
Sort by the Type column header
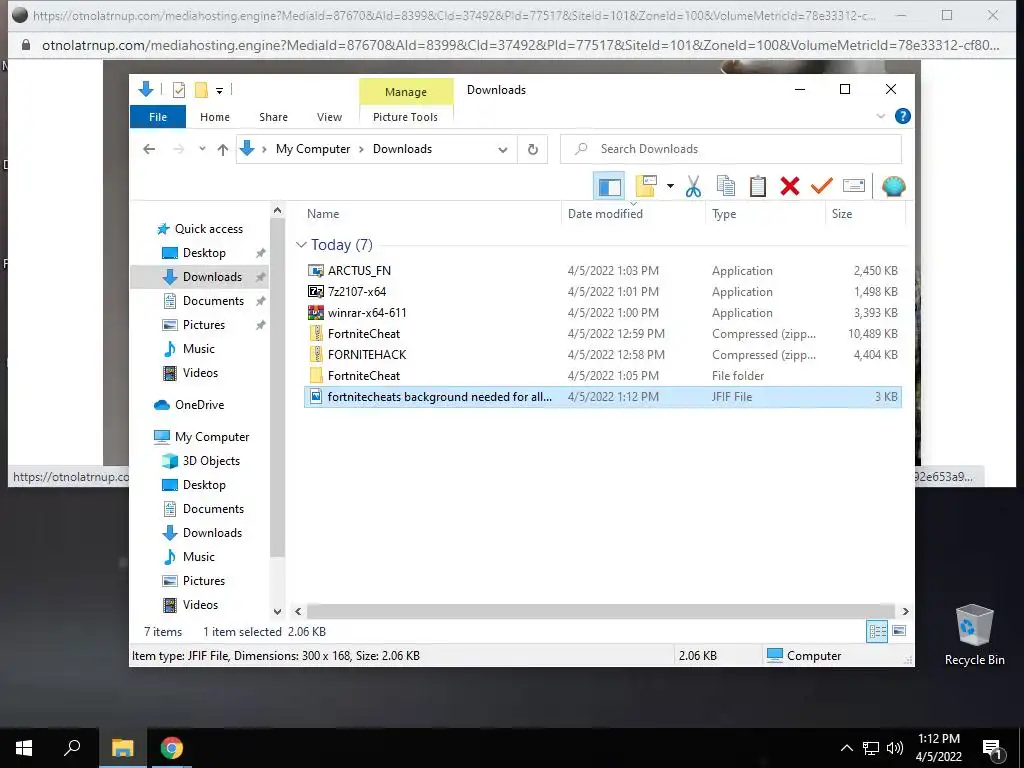coord(724,214)
